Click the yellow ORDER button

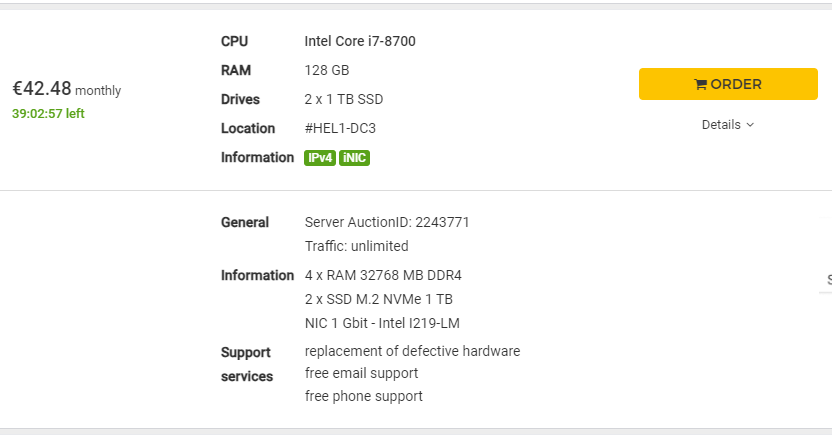[x=728, y=84]
